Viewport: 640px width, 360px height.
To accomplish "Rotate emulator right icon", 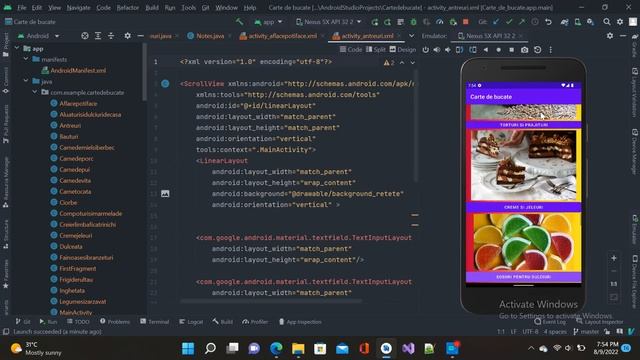I will click(x=473, y=50).
